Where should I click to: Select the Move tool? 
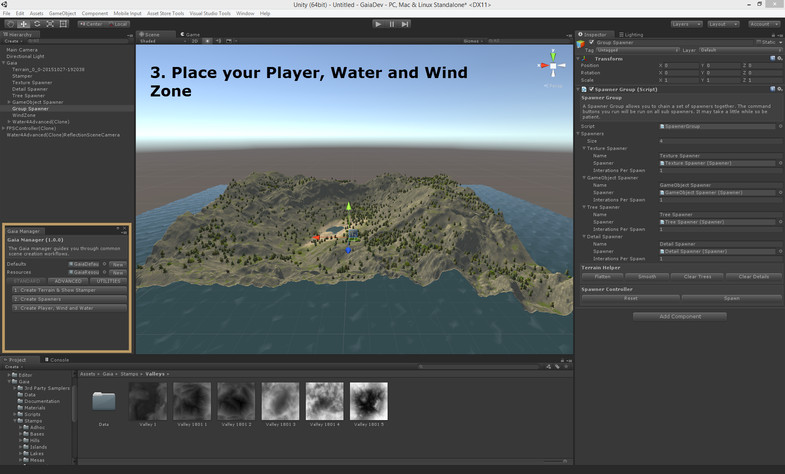click(24, 24)
